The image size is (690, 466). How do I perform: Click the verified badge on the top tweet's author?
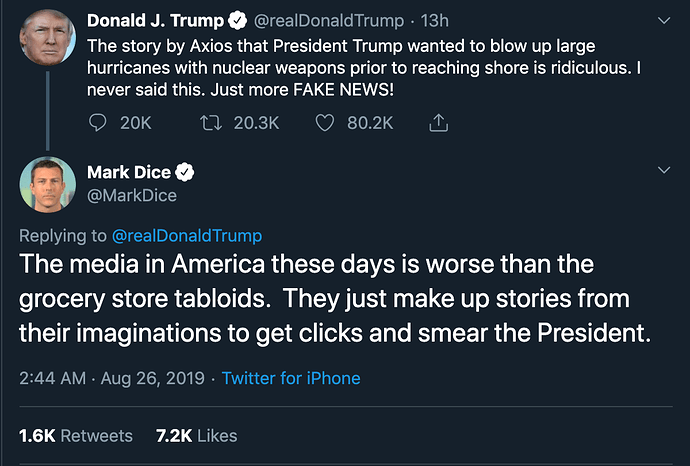(x=236, y=20)
